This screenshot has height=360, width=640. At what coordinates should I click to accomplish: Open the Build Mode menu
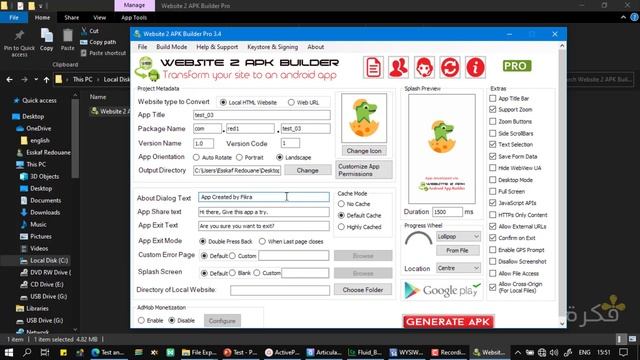171,47
